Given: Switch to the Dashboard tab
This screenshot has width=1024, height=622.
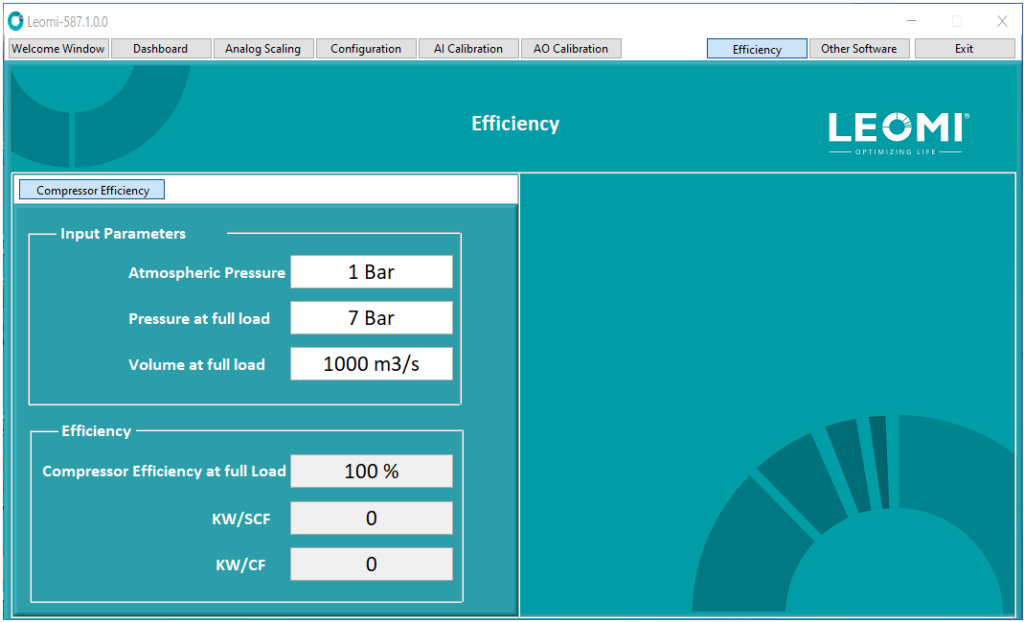Looking at the screenshot, I should pos(160,47).
